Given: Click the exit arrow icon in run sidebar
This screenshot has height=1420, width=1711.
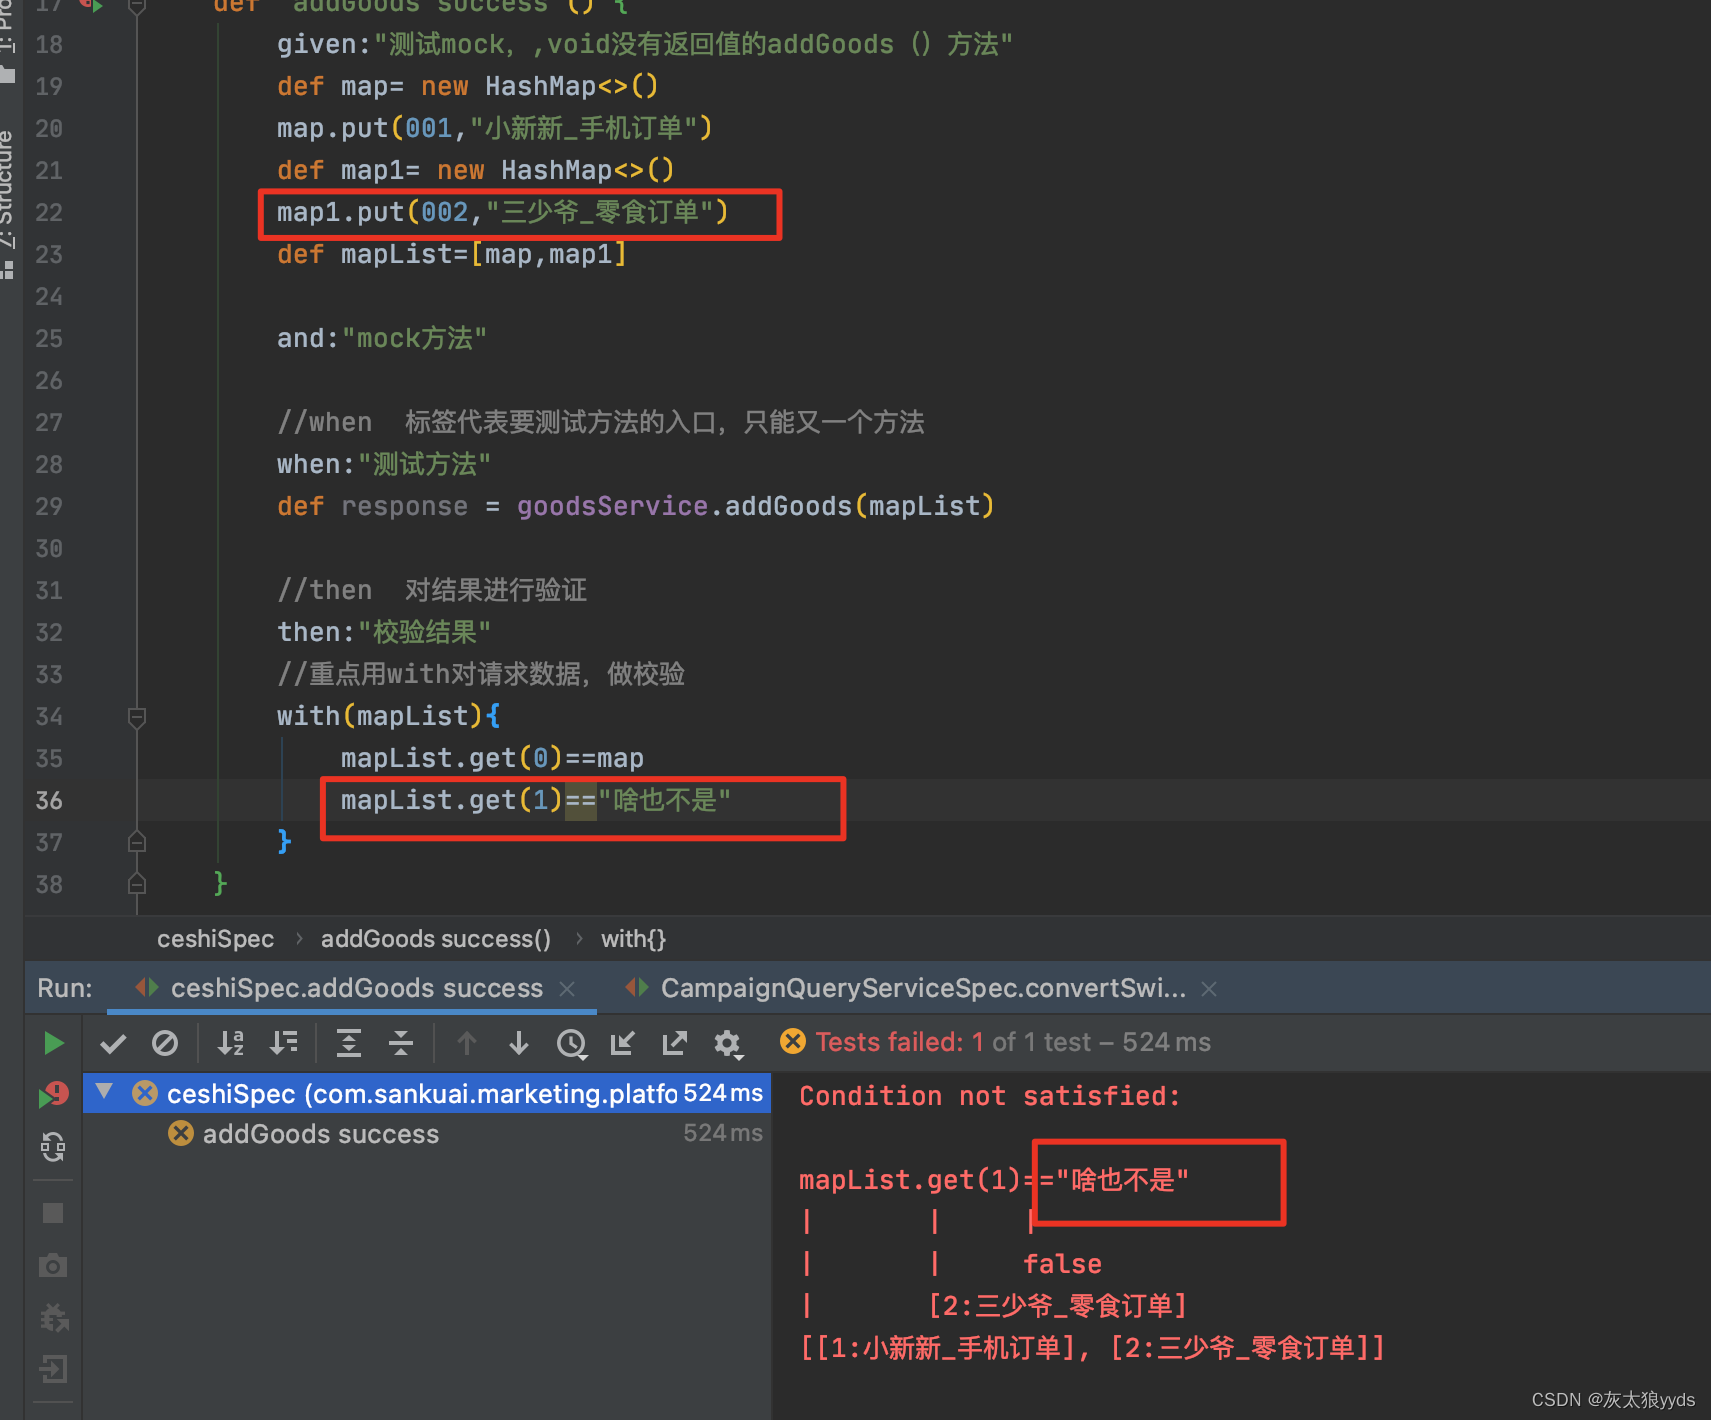Looking at the screenshot, I should point(53,1369).
